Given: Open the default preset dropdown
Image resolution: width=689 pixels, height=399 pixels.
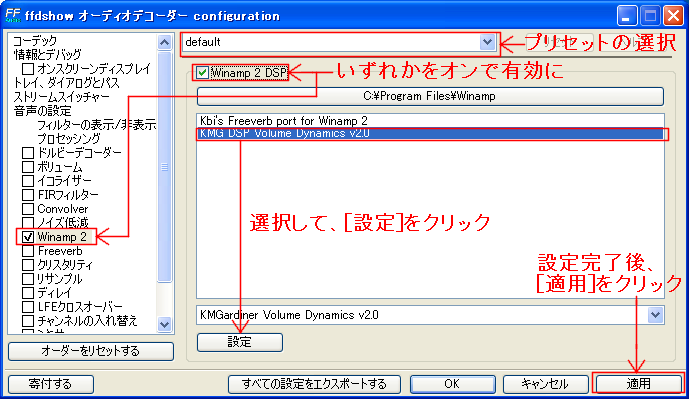Looking at the screenshot, I should point(487,42).
